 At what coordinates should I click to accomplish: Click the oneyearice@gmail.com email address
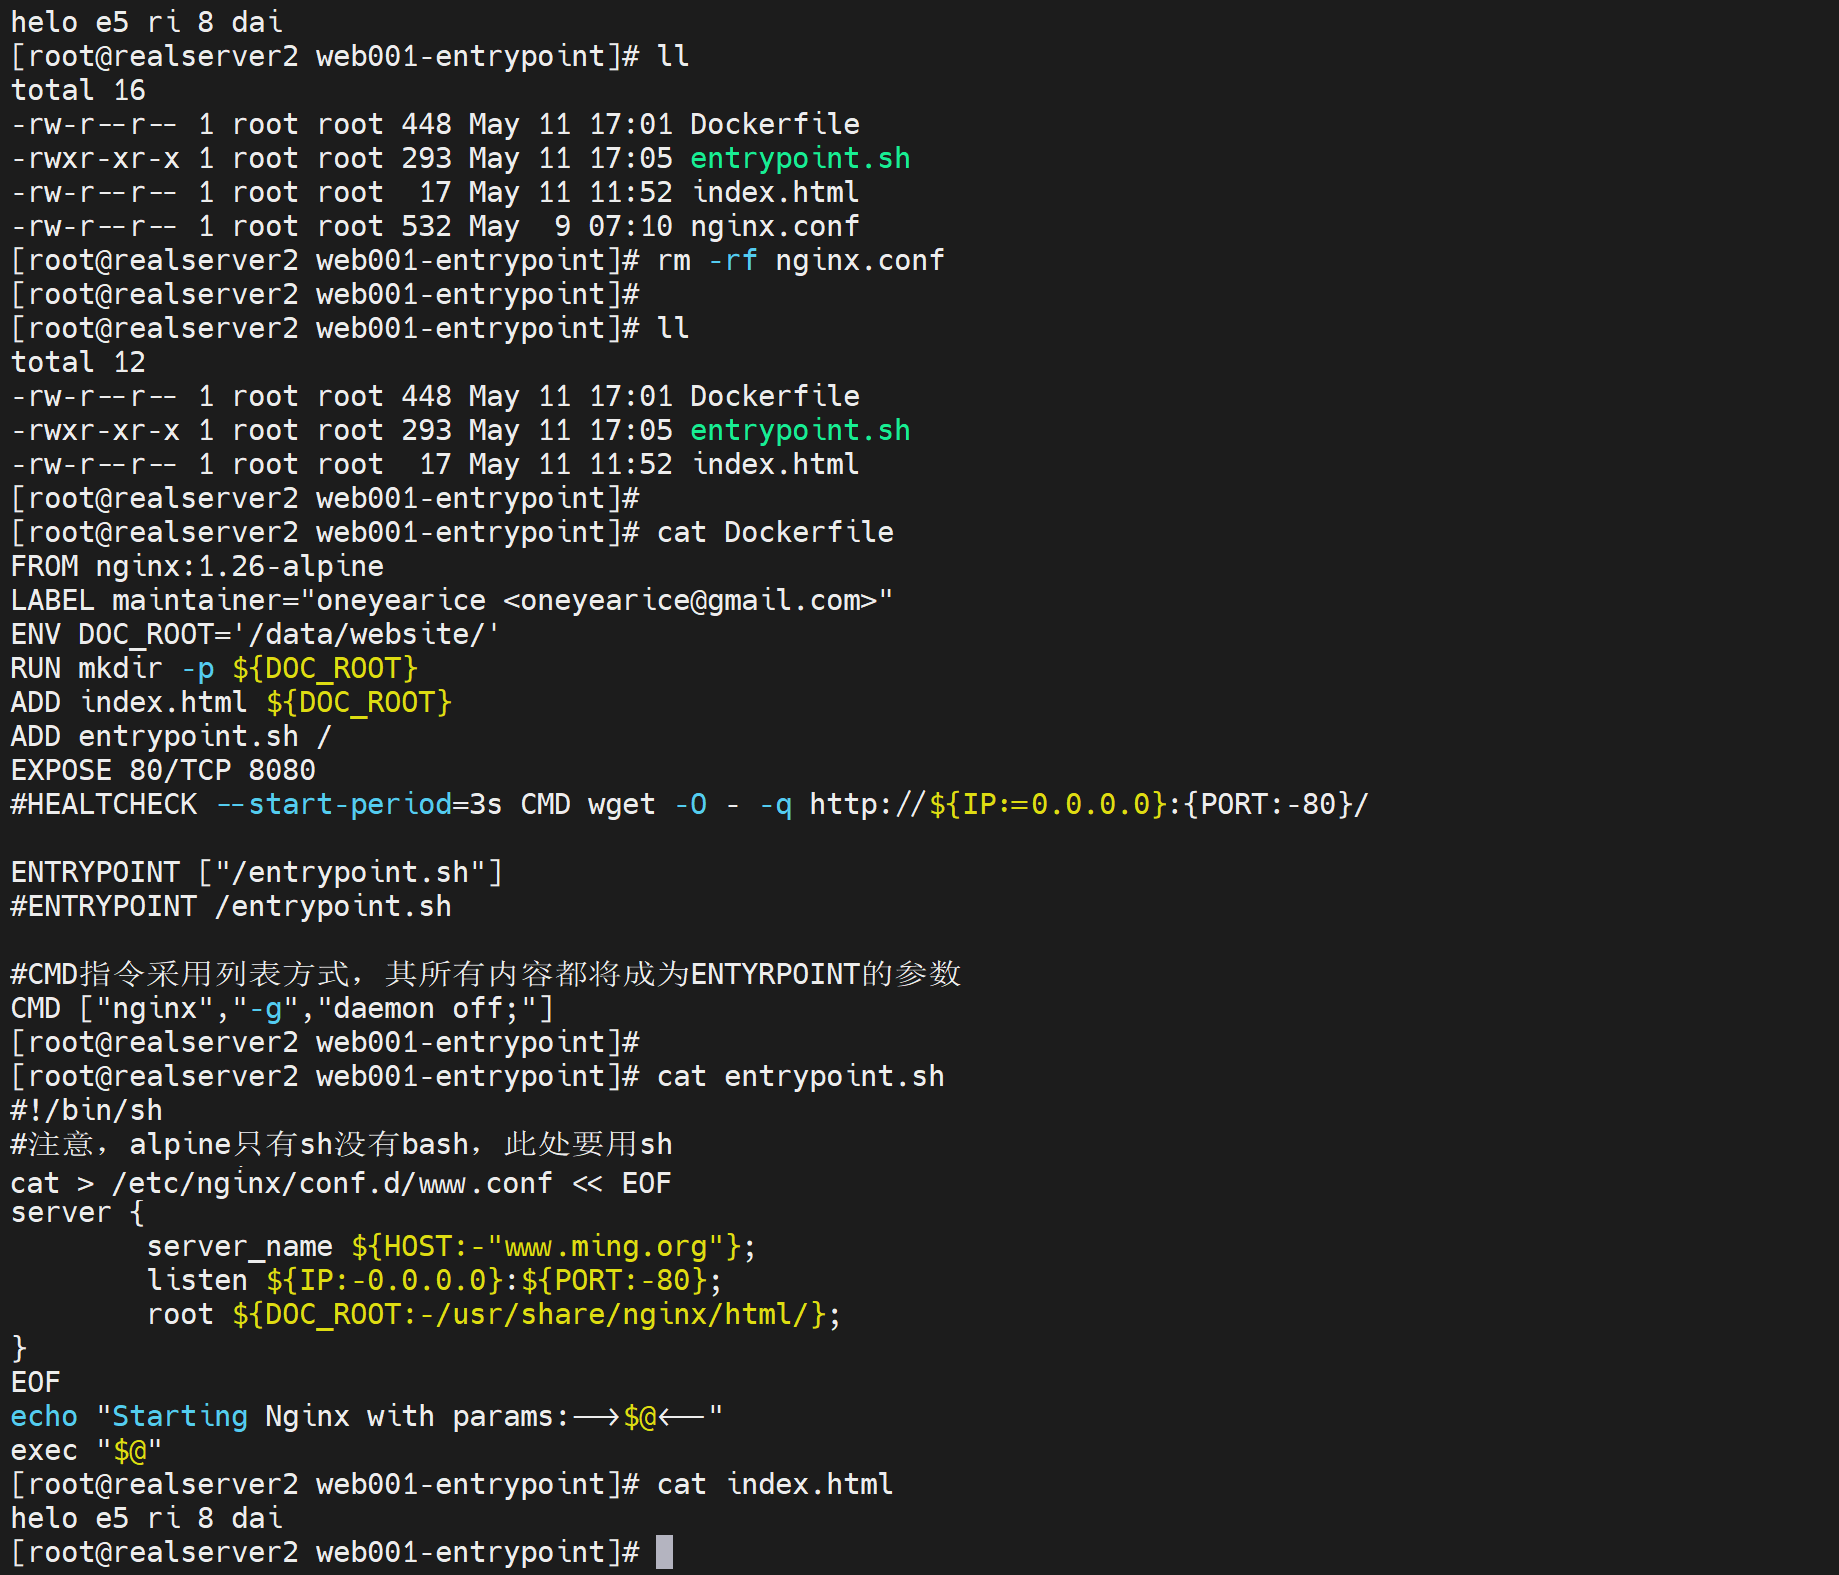690,600
